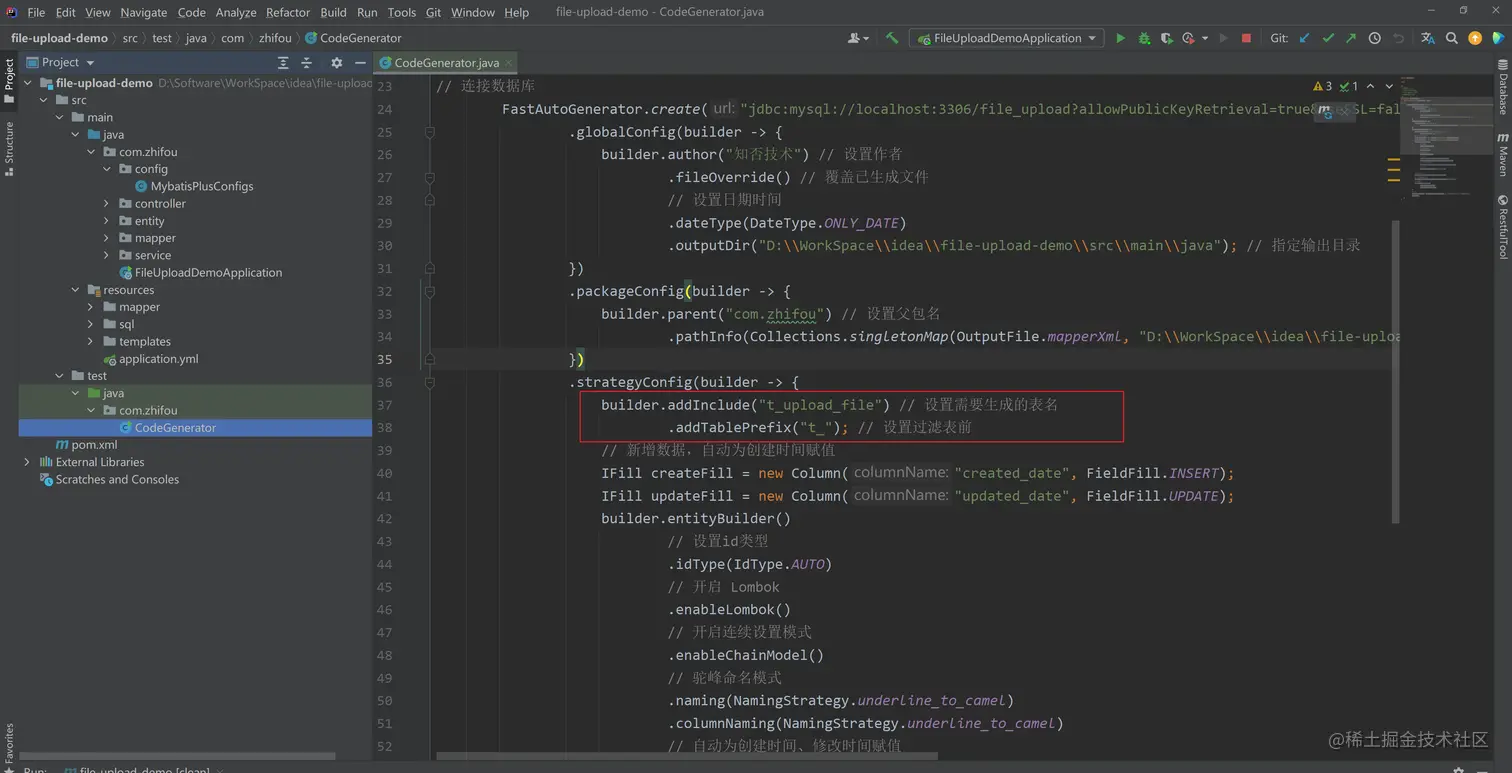
Task: Click the editor vertical scrollbar
Action: pyautogui.click(x=1395, y=370)
